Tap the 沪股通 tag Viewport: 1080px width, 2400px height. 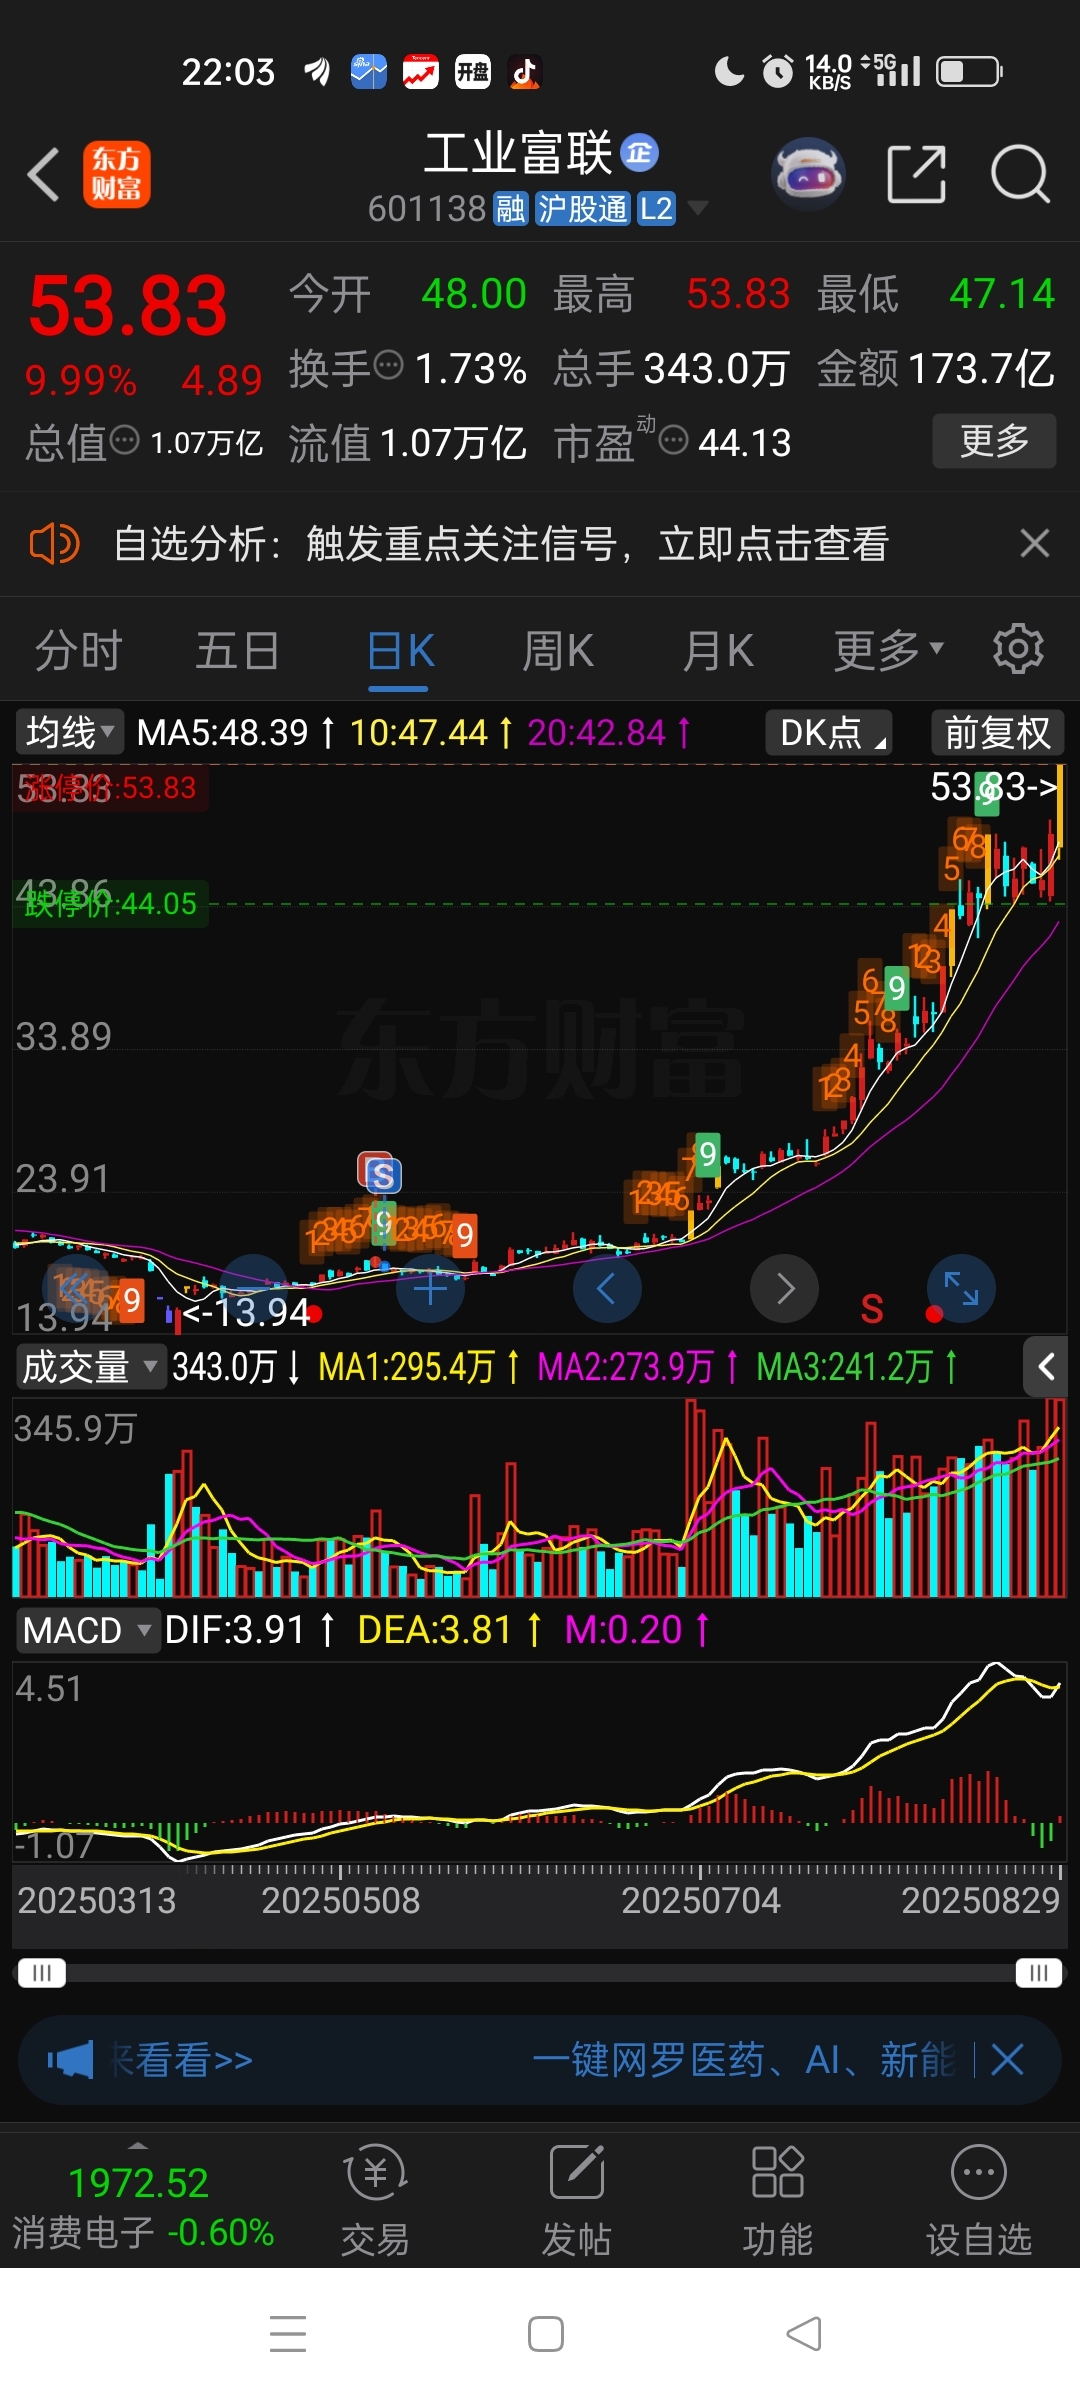582,208
